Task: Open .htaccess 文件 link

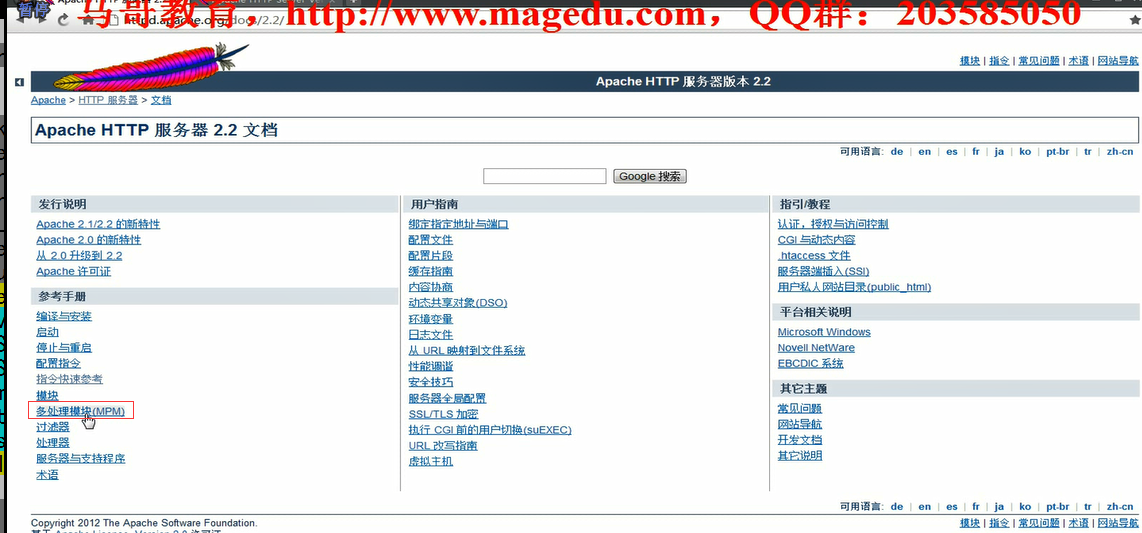Action: [814, 256]
